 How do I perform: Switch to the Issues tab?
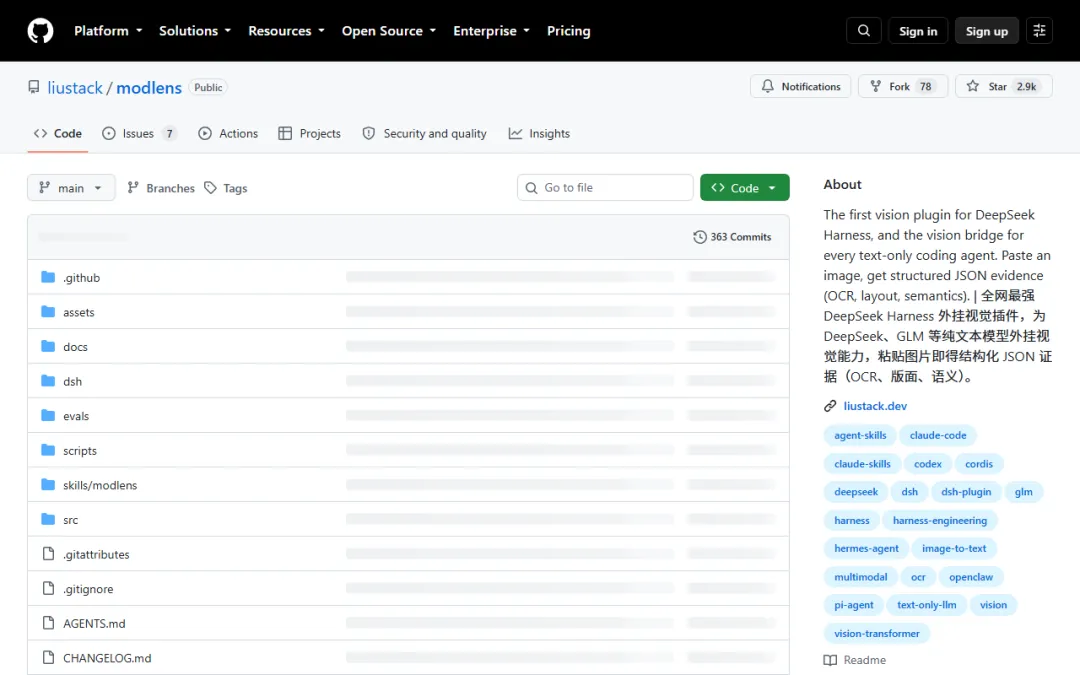pyautogui.click(x=139, y=134)
